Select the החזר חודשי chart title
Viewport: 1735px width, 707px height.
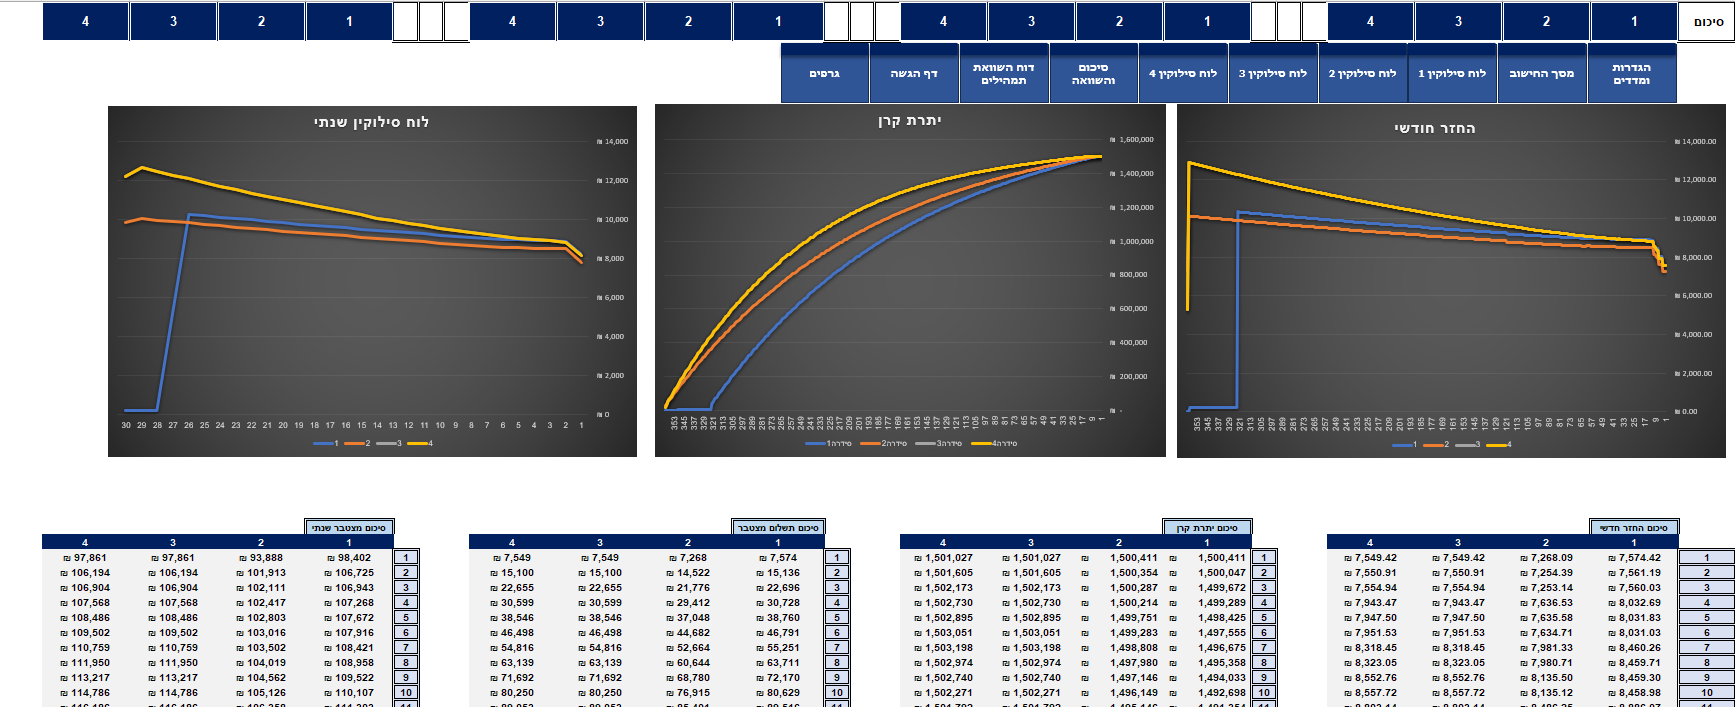[x=1434, y=129]
